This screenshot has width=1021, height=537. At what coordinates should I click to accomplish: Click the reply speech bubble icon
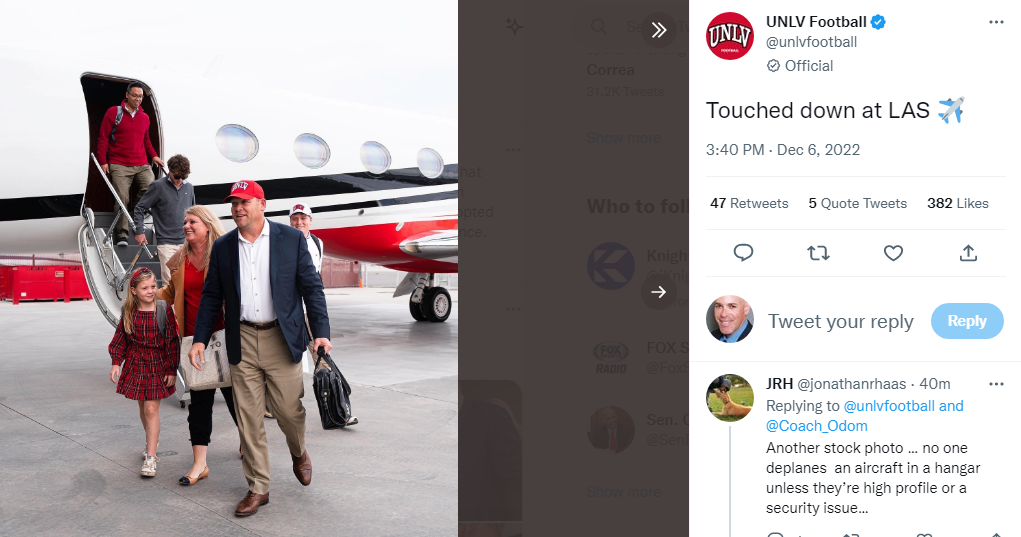click(x=743, y=253)
